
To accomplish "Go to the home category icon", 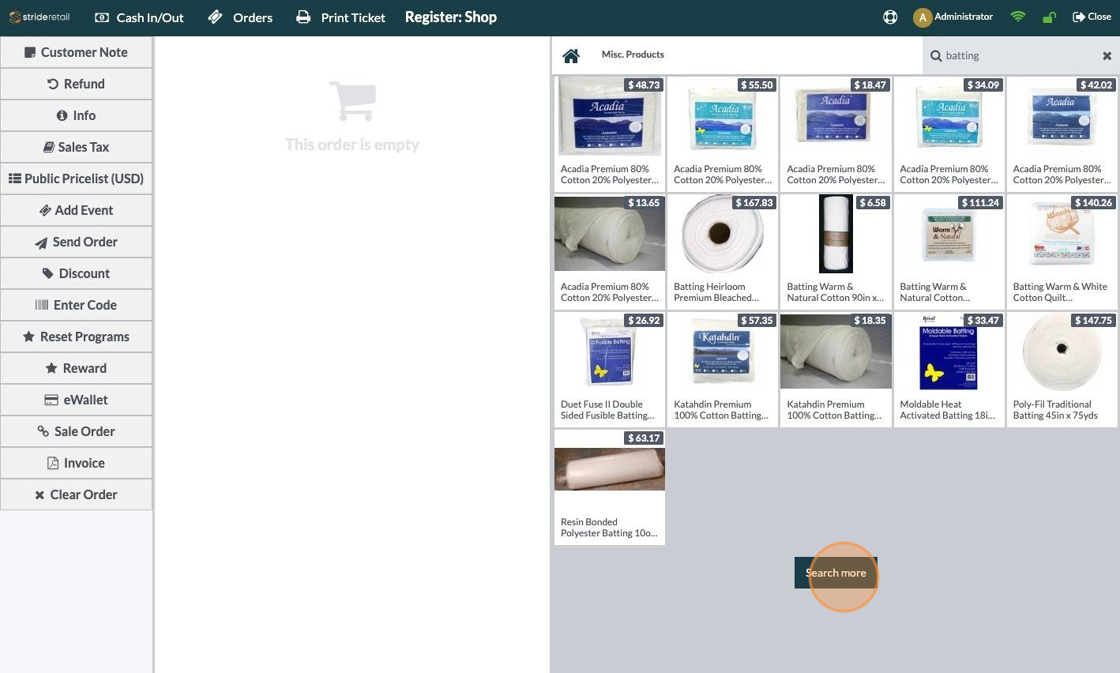I will pos(571,56).
